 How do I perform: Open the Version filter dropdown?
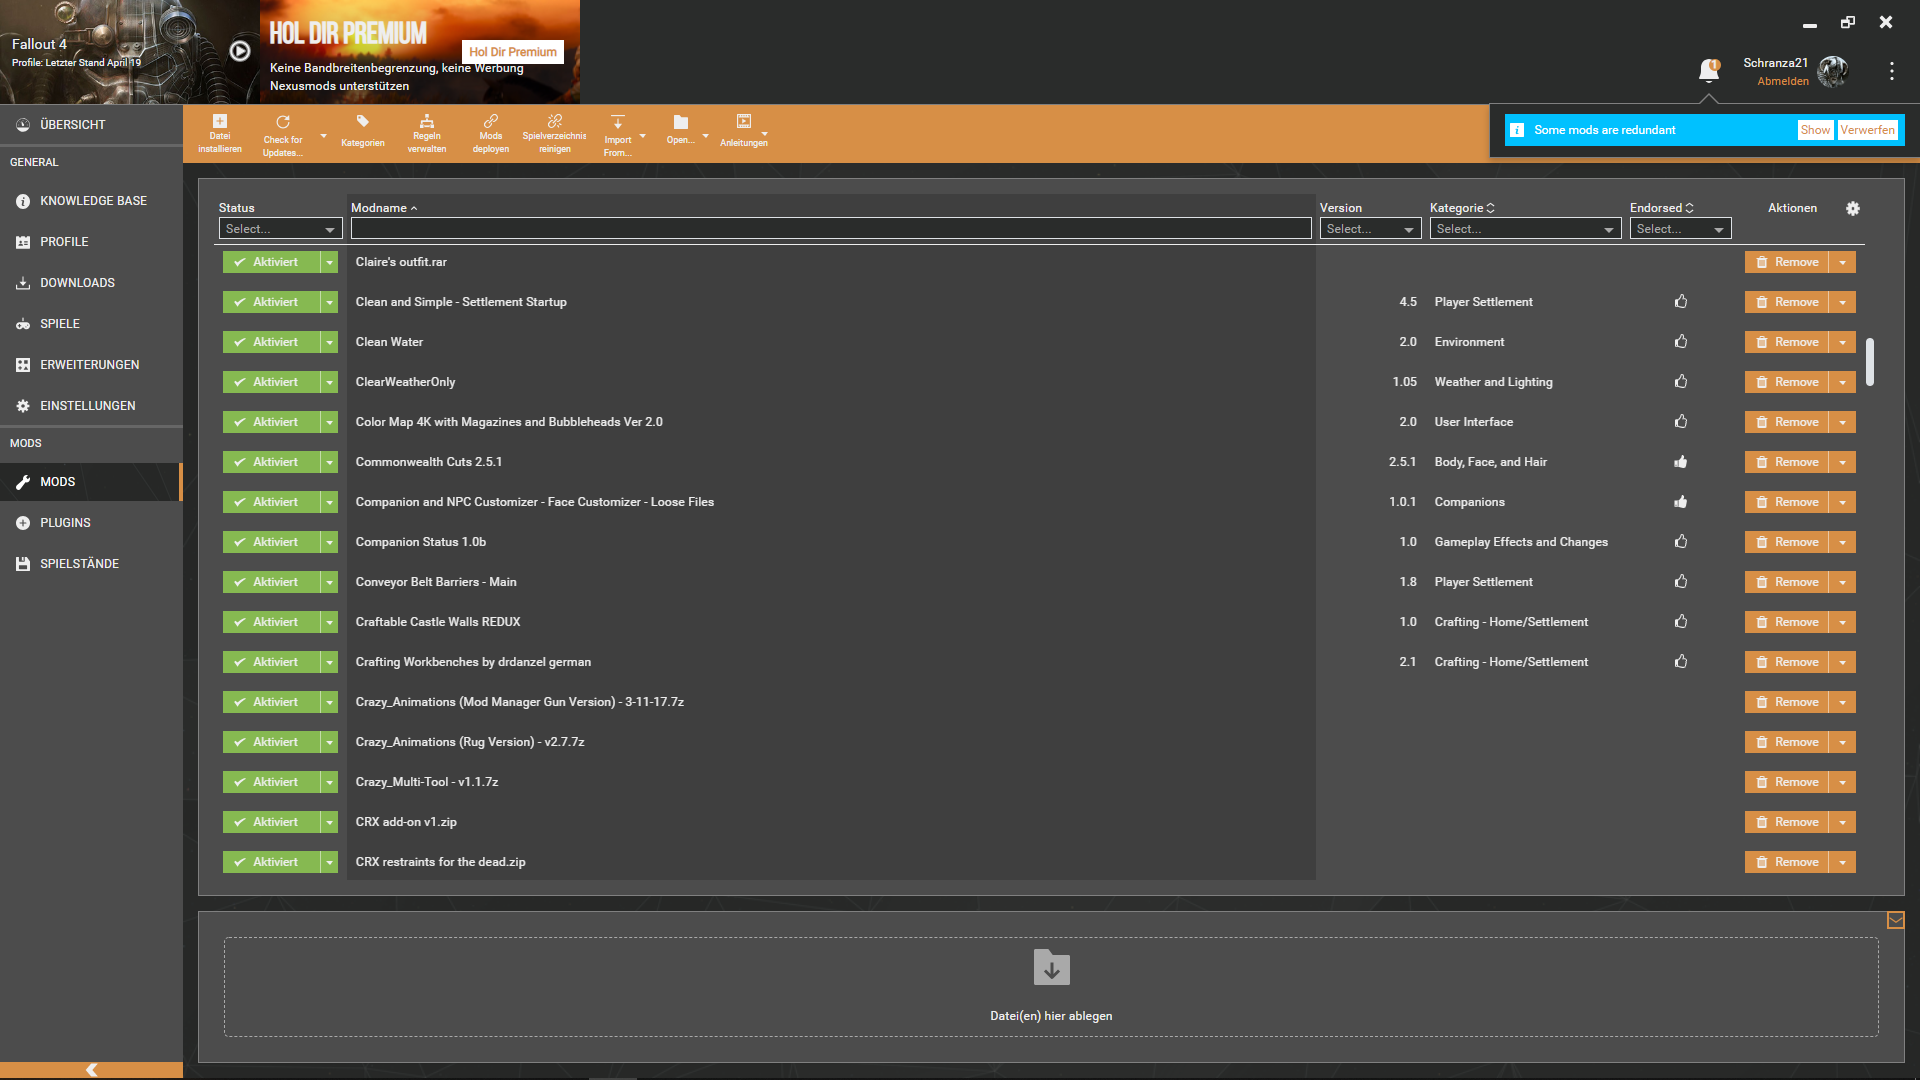tap(1370, 229)
